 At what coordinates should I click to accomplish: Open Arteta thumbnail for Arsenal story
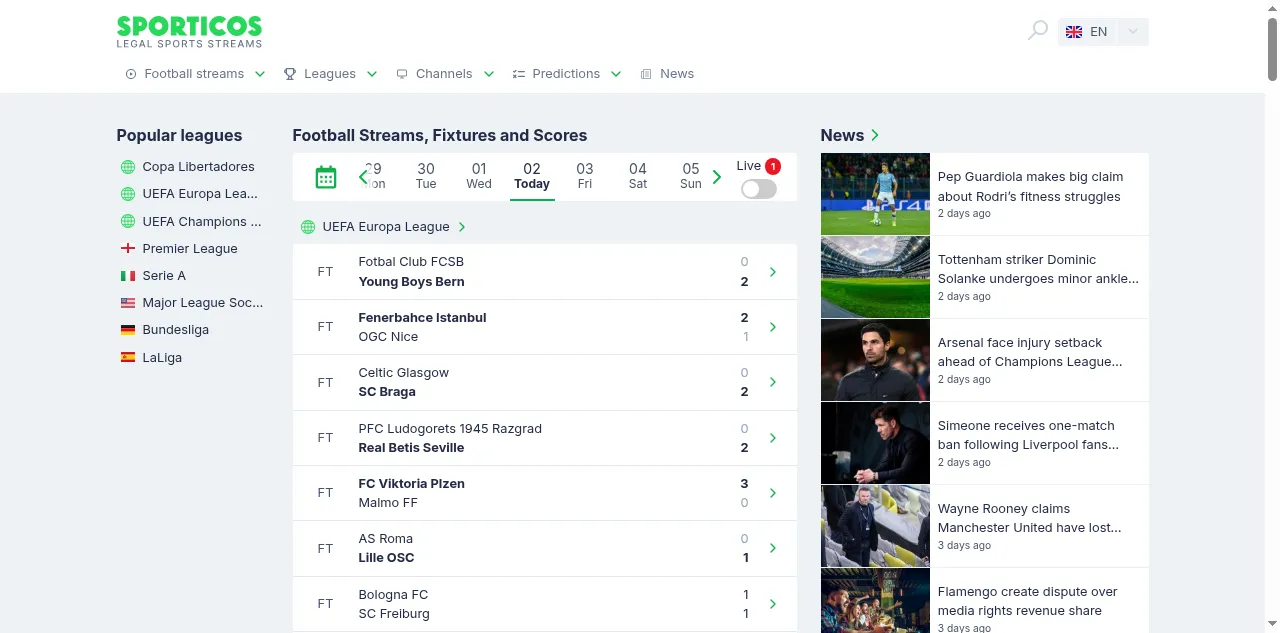pyautogui.click(x=875, y=360)
